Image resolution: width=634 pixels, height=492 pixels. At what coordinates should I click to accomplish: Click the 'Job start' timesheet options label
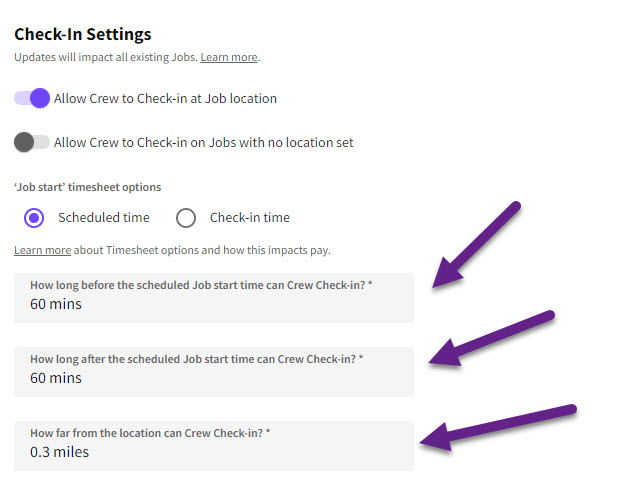click(87, 187)
